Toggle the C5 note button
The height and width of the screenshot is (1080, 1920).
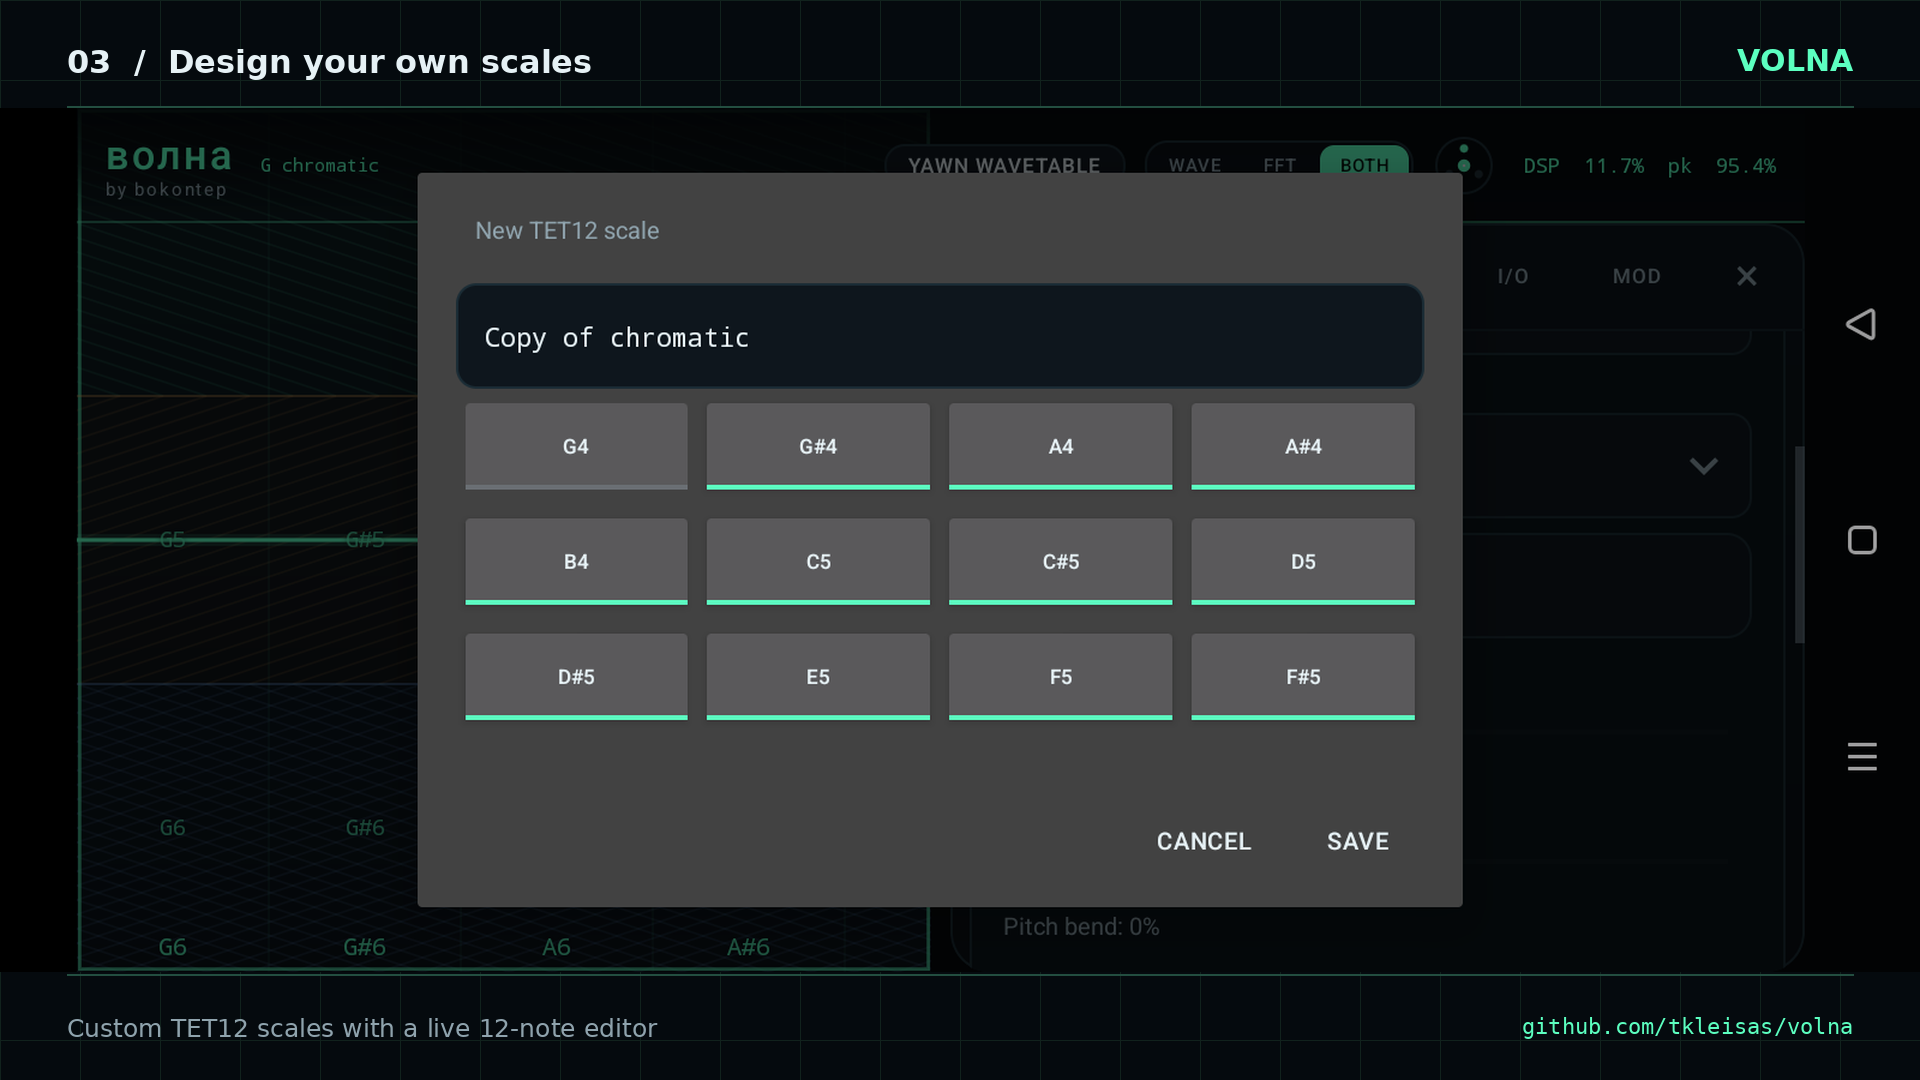click(818, 561)
